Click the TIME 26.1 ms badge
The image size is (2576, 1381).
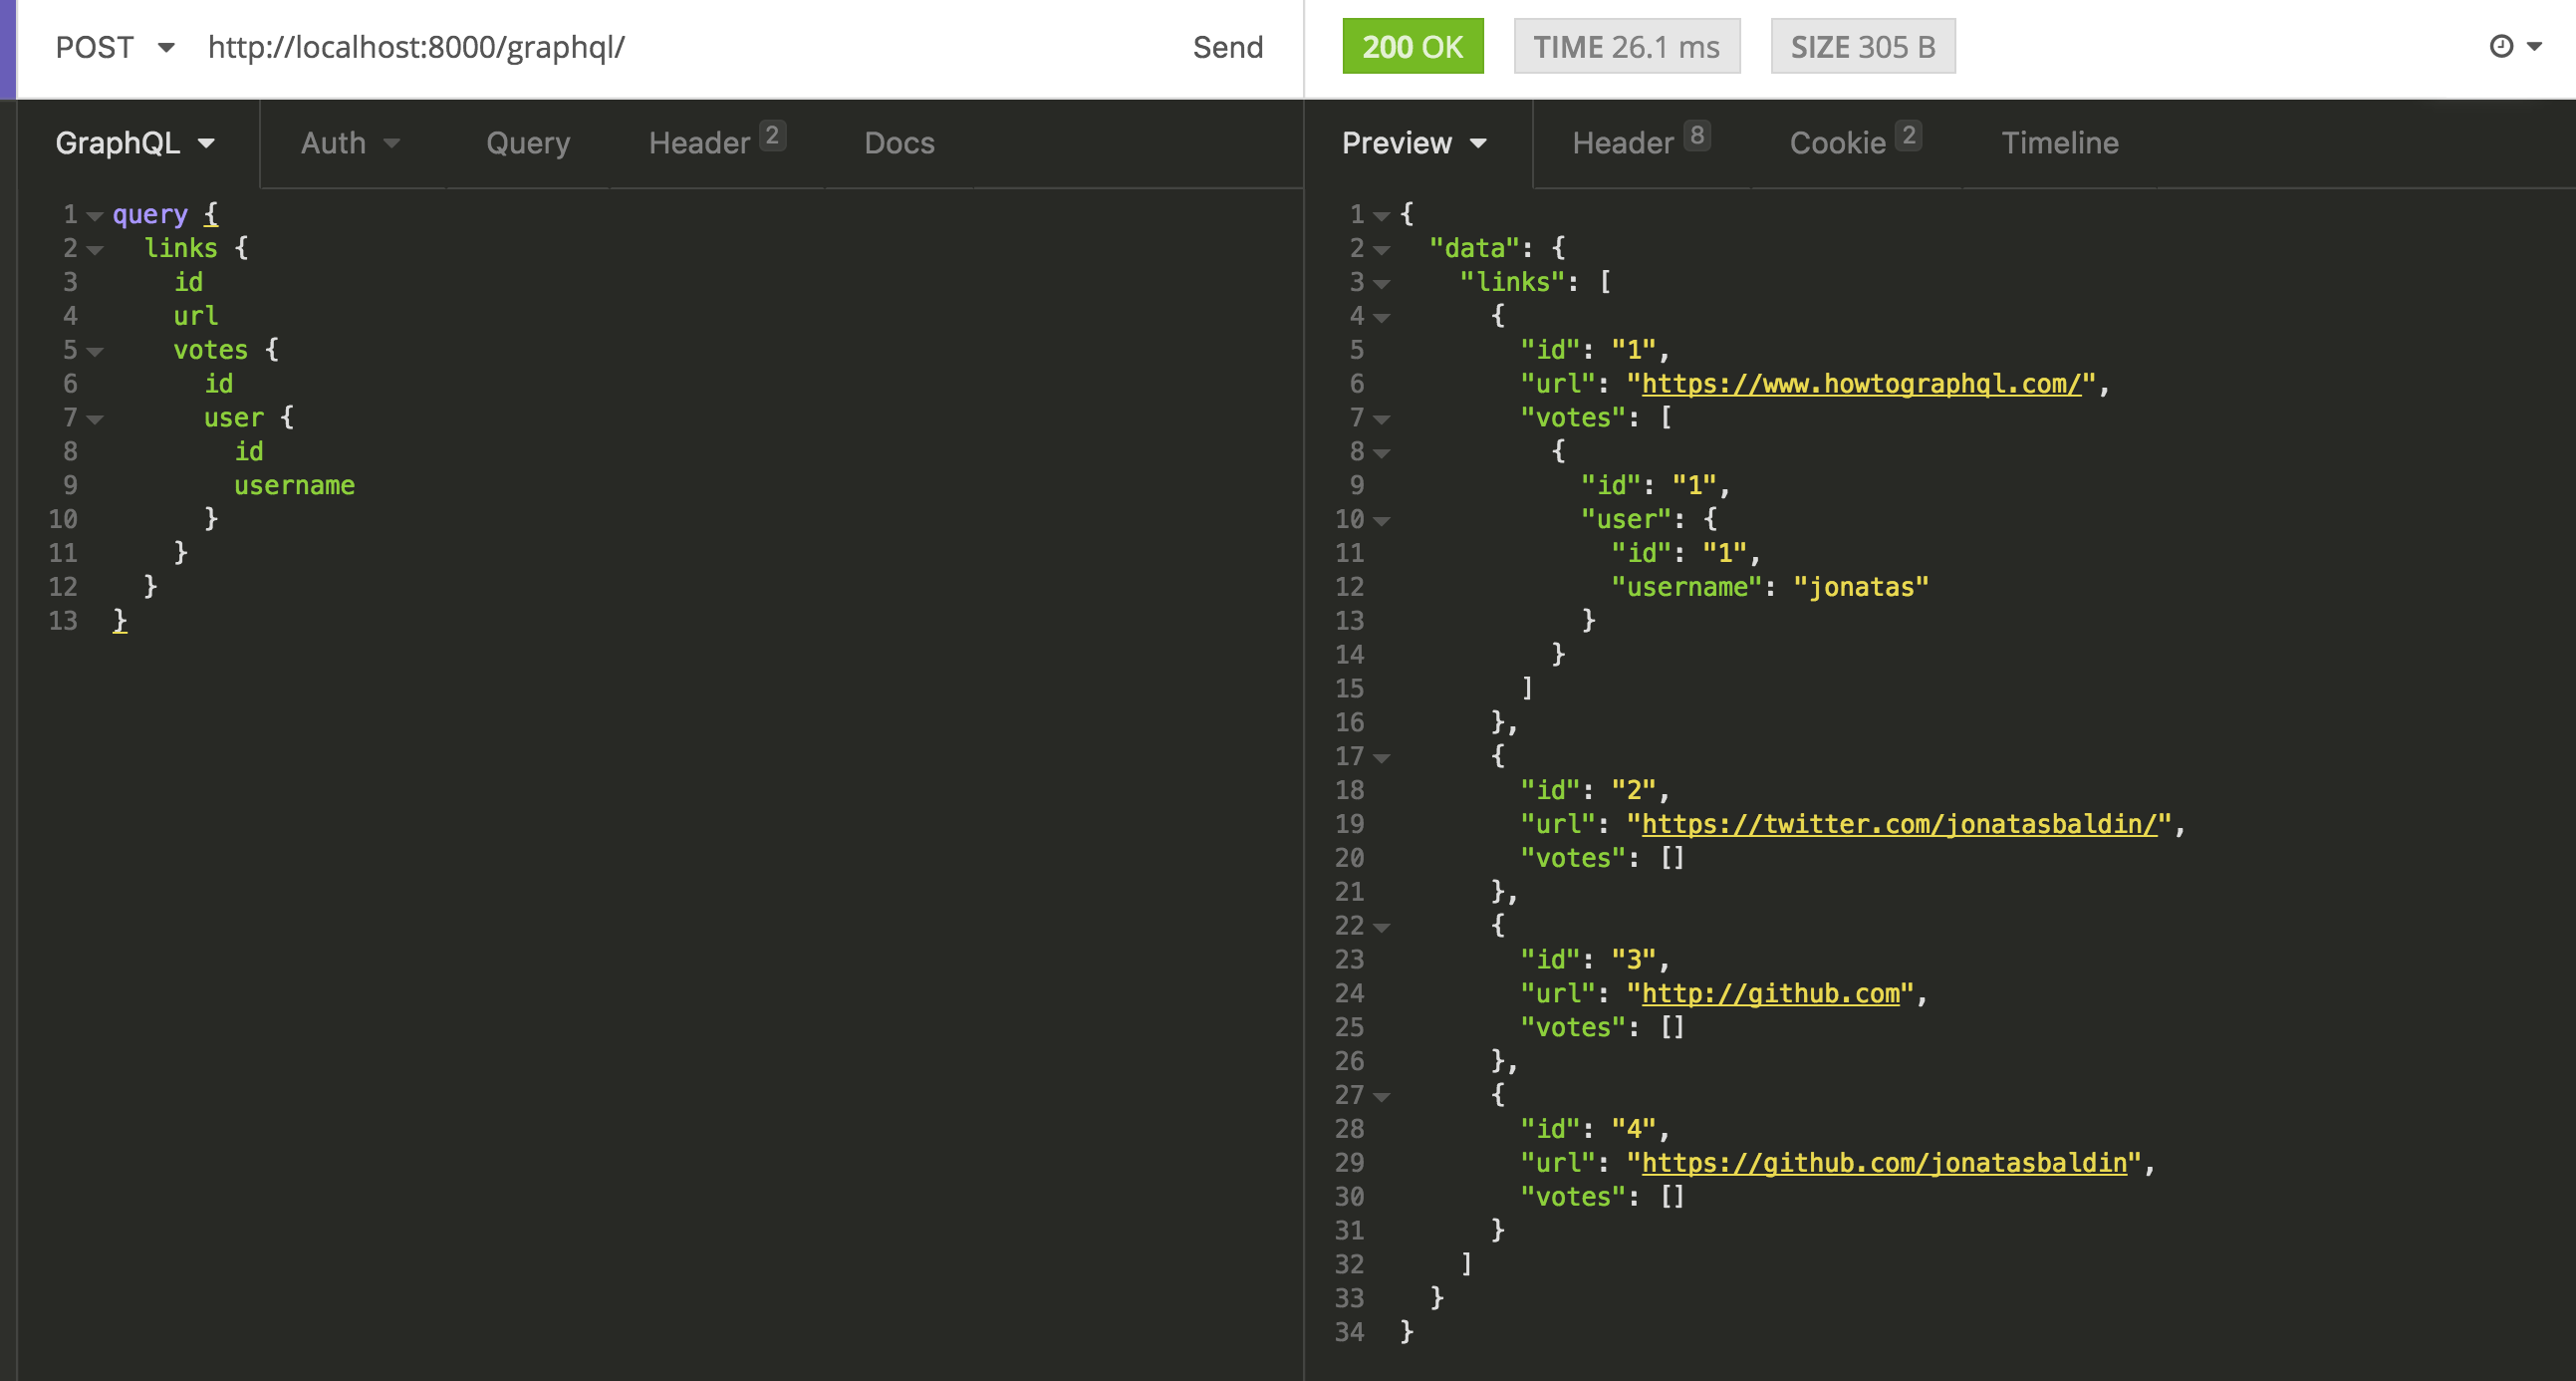click(1626, 46)
